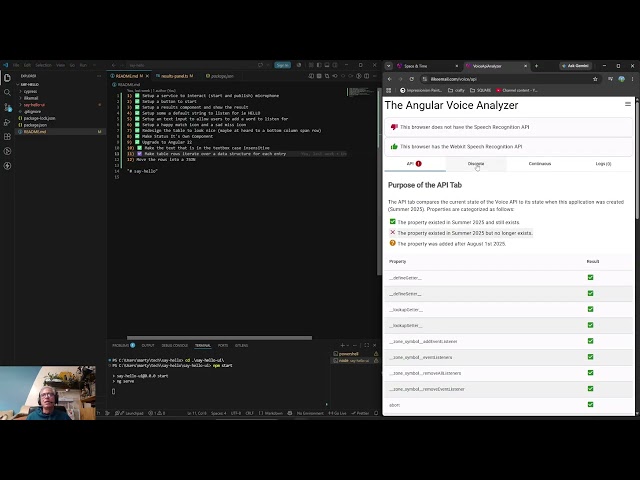Click the editor horizontal scrollbar

point(219,338)
